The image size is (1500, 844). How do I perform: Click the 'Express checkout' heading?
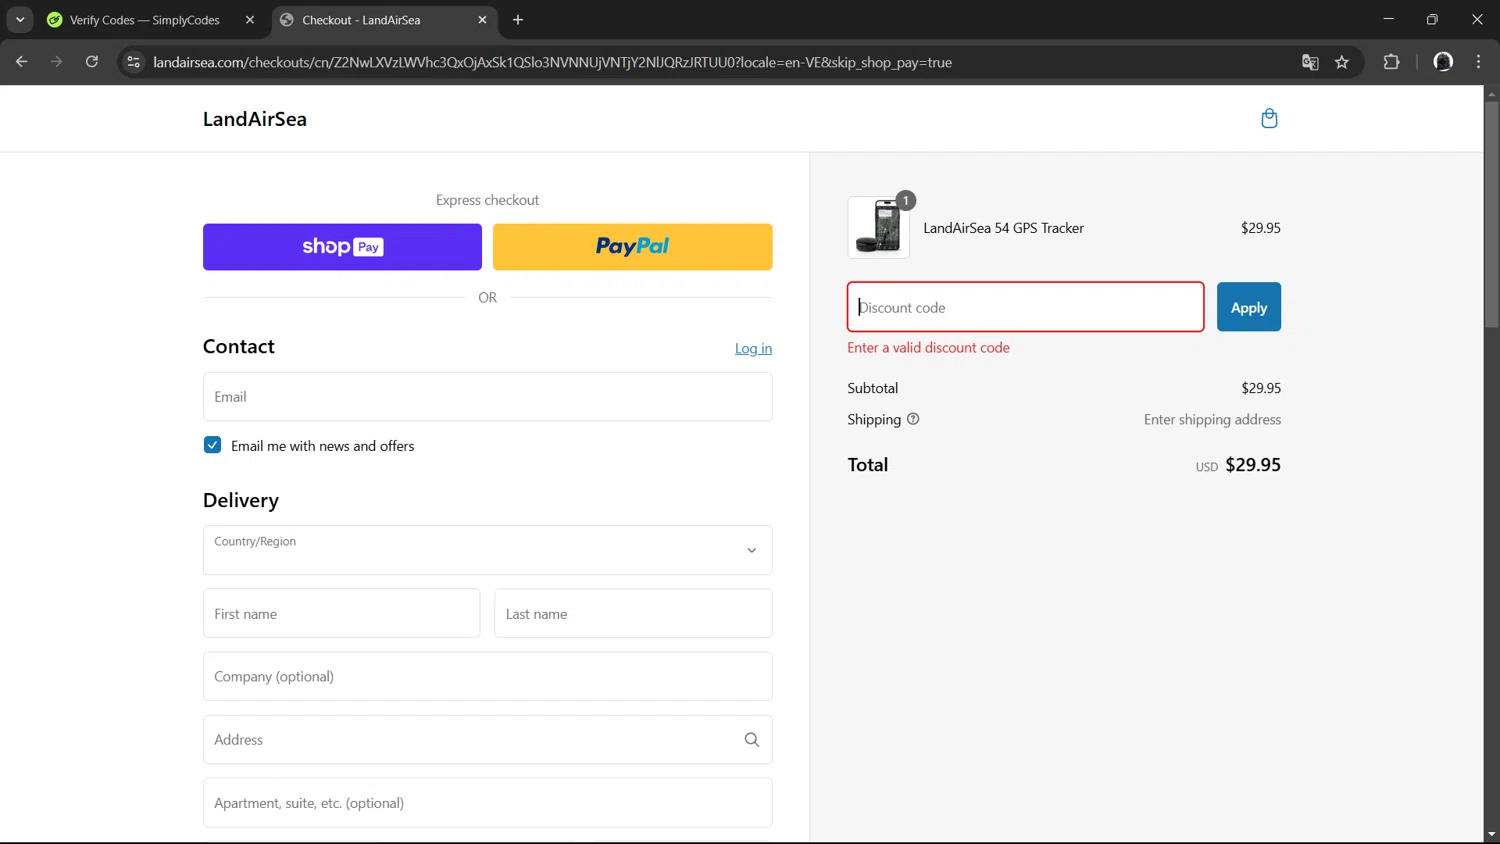[487, 200]
